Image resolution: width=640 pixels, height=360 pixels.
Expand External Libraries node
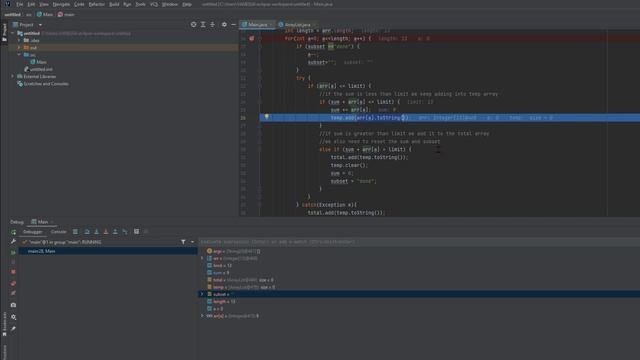(x=13, y=76)
